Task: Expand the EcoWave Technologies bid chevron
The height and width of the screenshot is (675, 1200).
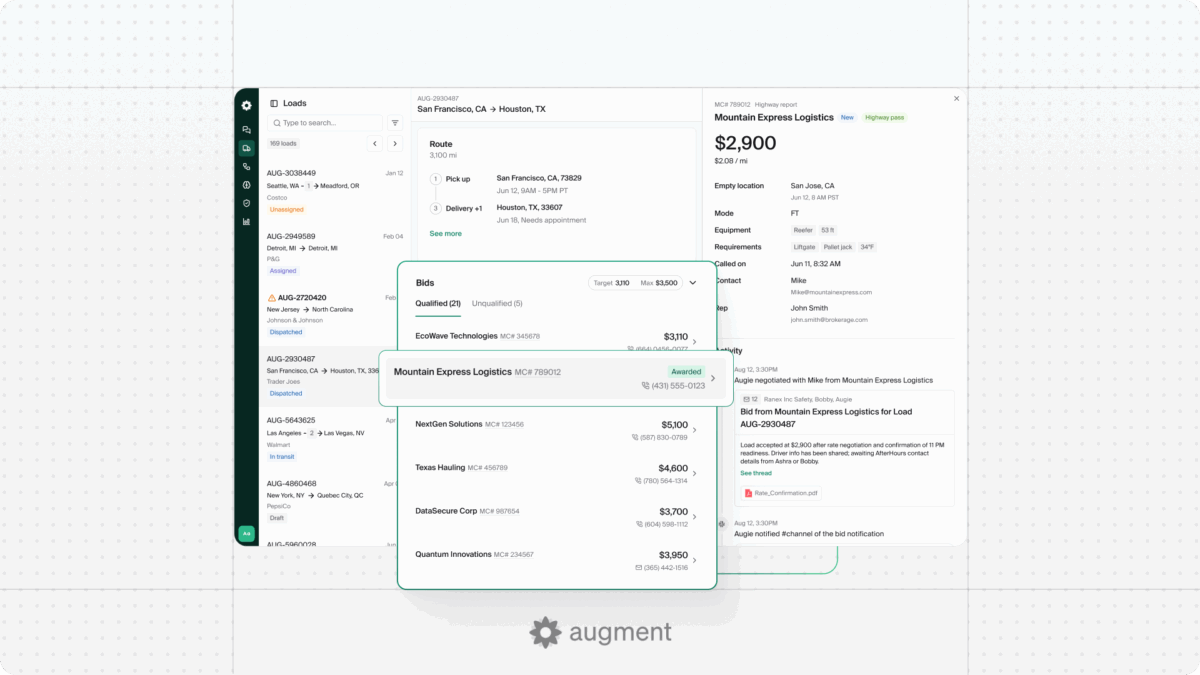Action: pos(695,342)
